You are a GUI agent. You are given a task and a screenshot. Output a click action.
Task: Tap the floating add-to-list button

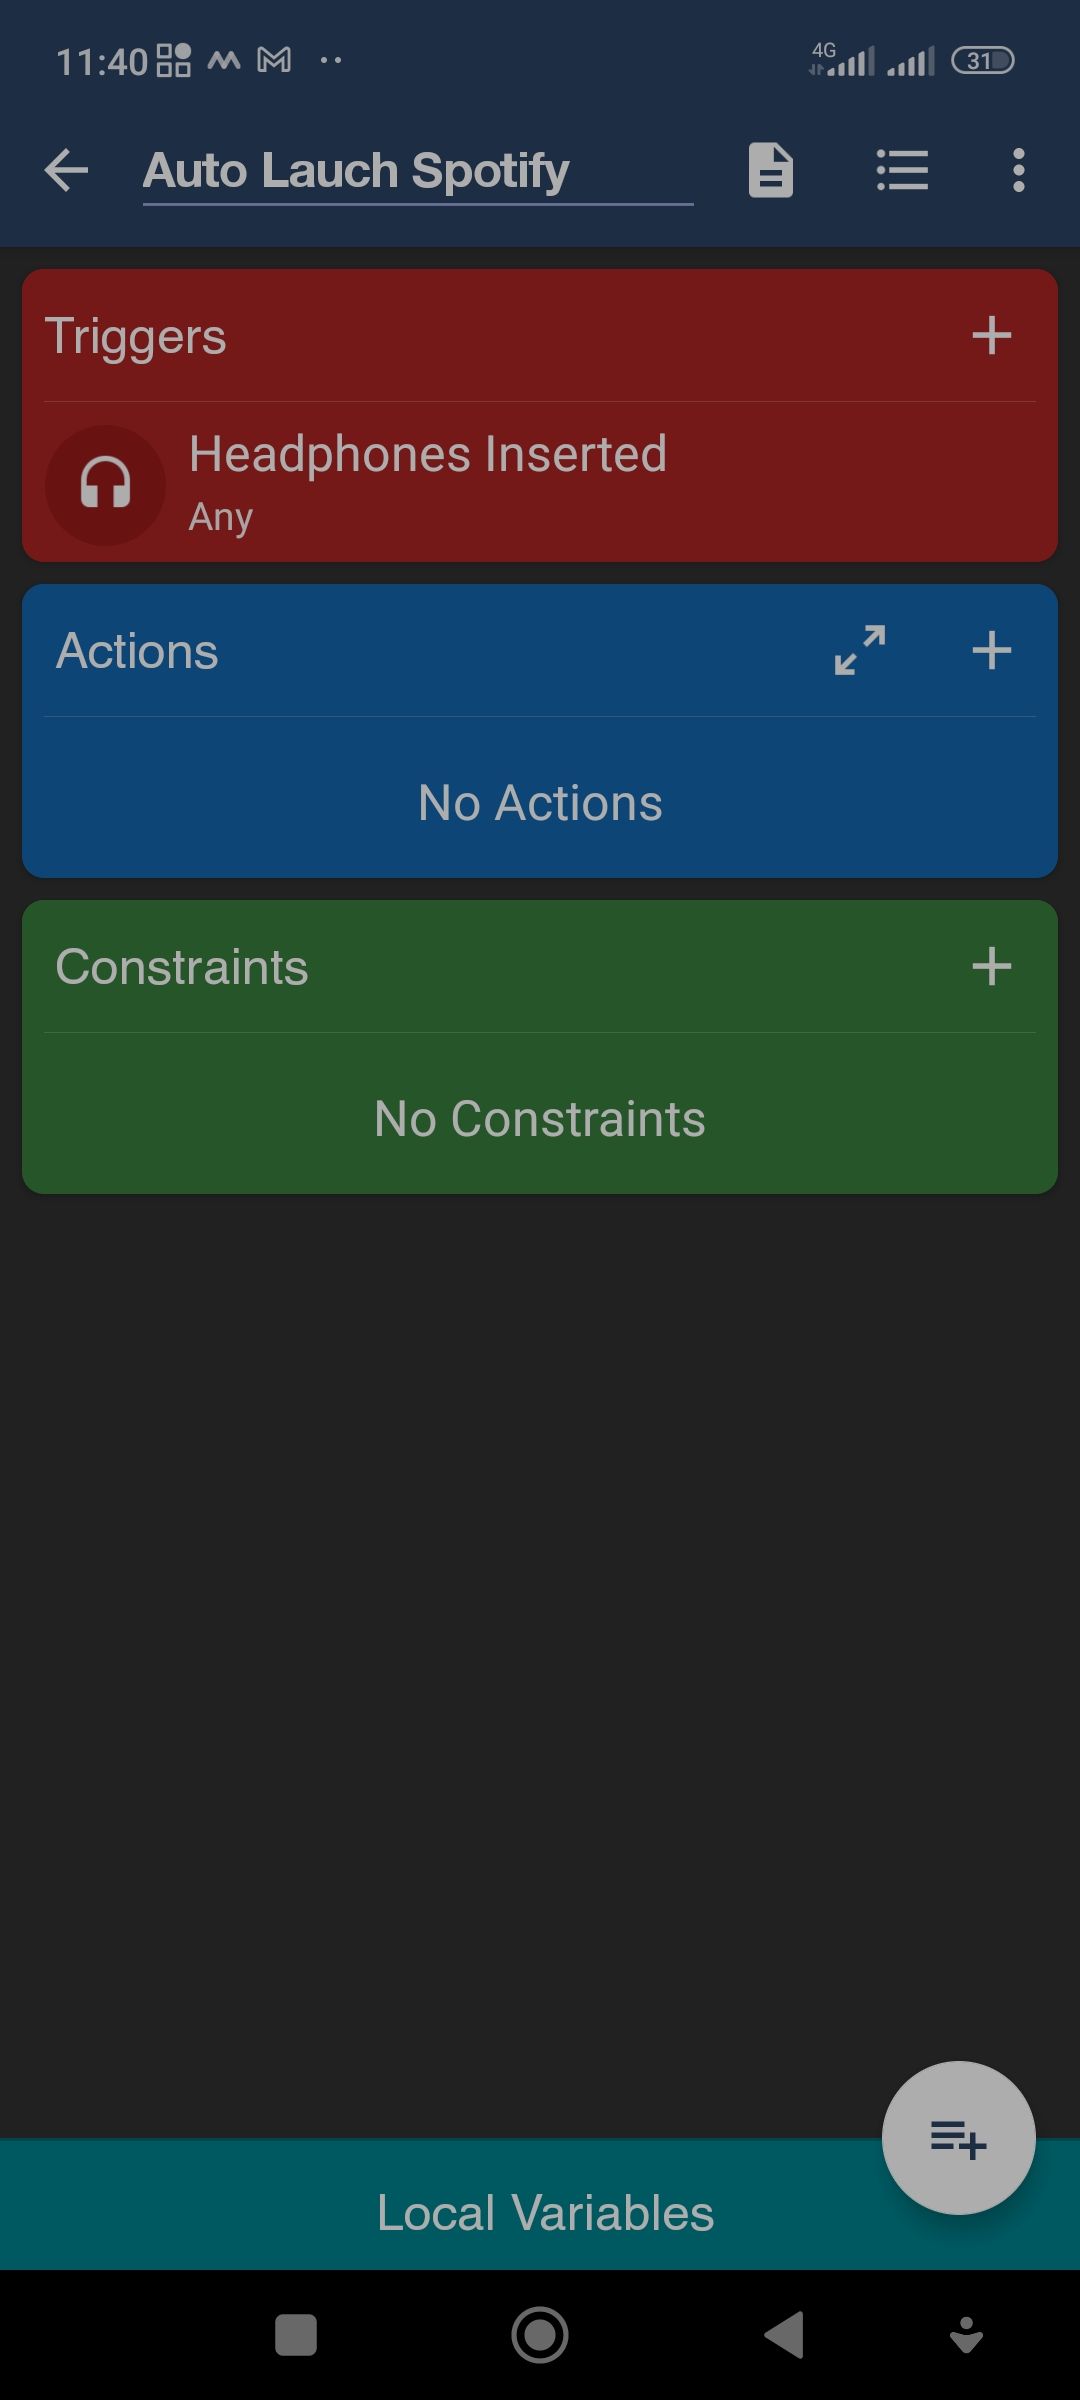[958, 2139]
